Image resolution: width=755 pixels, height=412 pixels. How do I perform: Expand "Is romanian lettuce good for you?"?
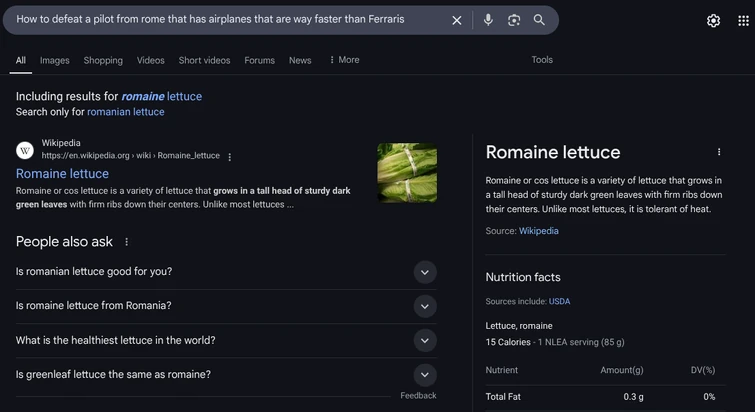pyautogui.click(x=425, y=272)
